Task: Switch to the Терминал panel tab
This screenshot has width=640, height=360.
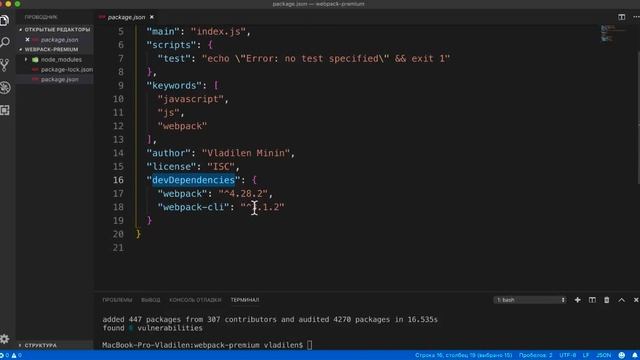Action: [244, 300]
